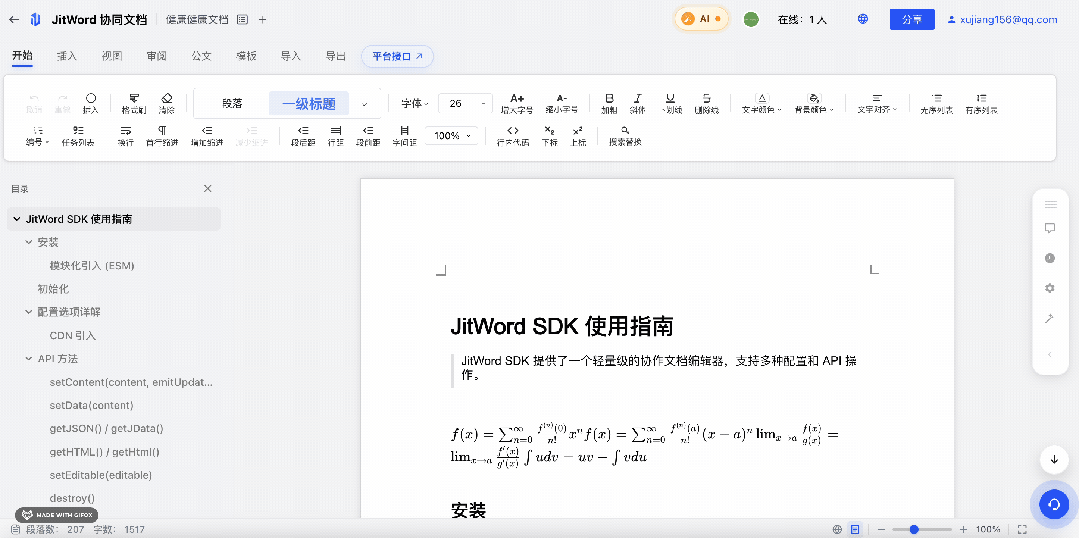Toggle the 任务列表 task list
Image resolution: width=1079 pixels, height=538 pixels.
pyautogui.click(x=78, y=136)
